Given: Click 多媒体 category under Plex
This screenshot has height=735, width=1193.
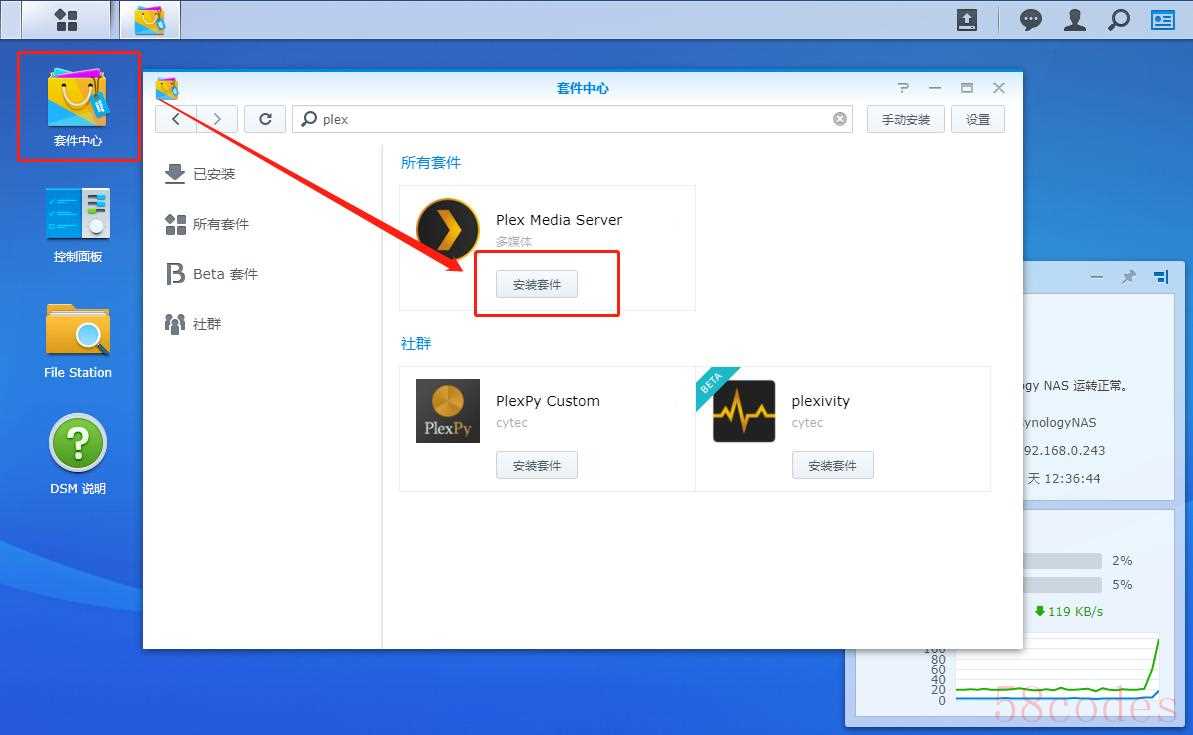Looking at the screenshot, I should [x=514, y=242].
